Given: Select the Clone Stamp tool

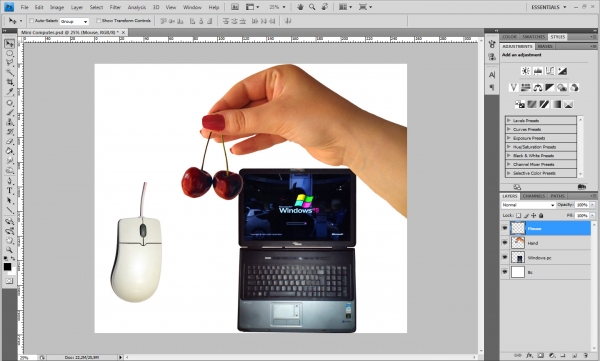Looking at the screenshot, I should pyautogui.click(x=9, y=122).
